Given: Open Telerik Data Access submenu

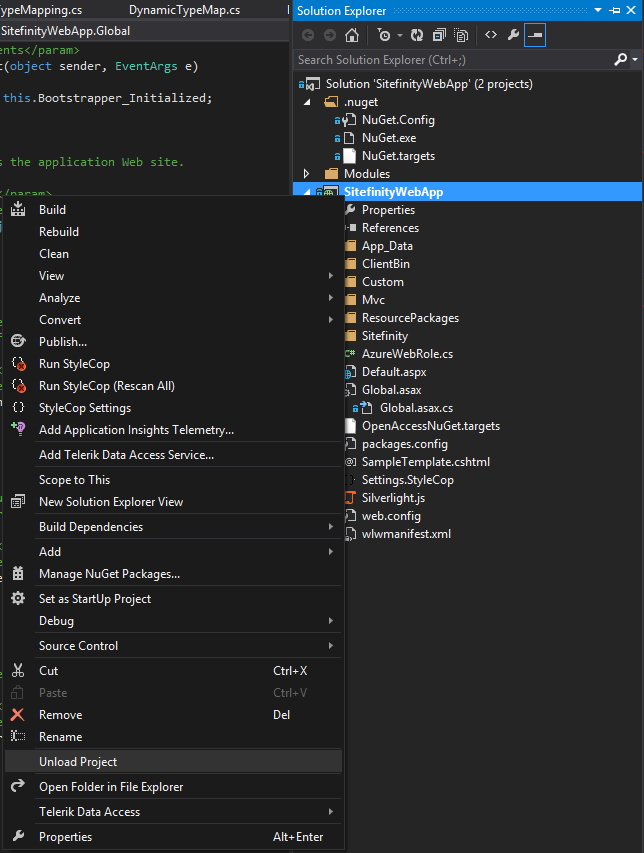Looking at the screenshot, I should pos(173,812).
